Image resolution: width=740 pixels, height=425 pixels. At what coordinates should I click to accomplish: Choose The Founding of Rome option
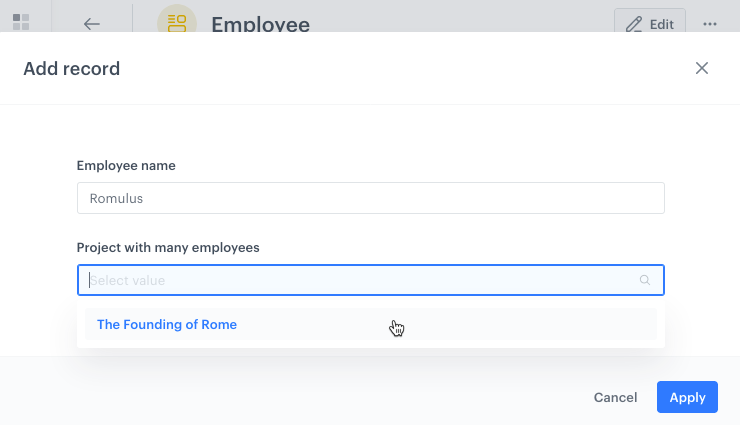click(x=167, y=325)
